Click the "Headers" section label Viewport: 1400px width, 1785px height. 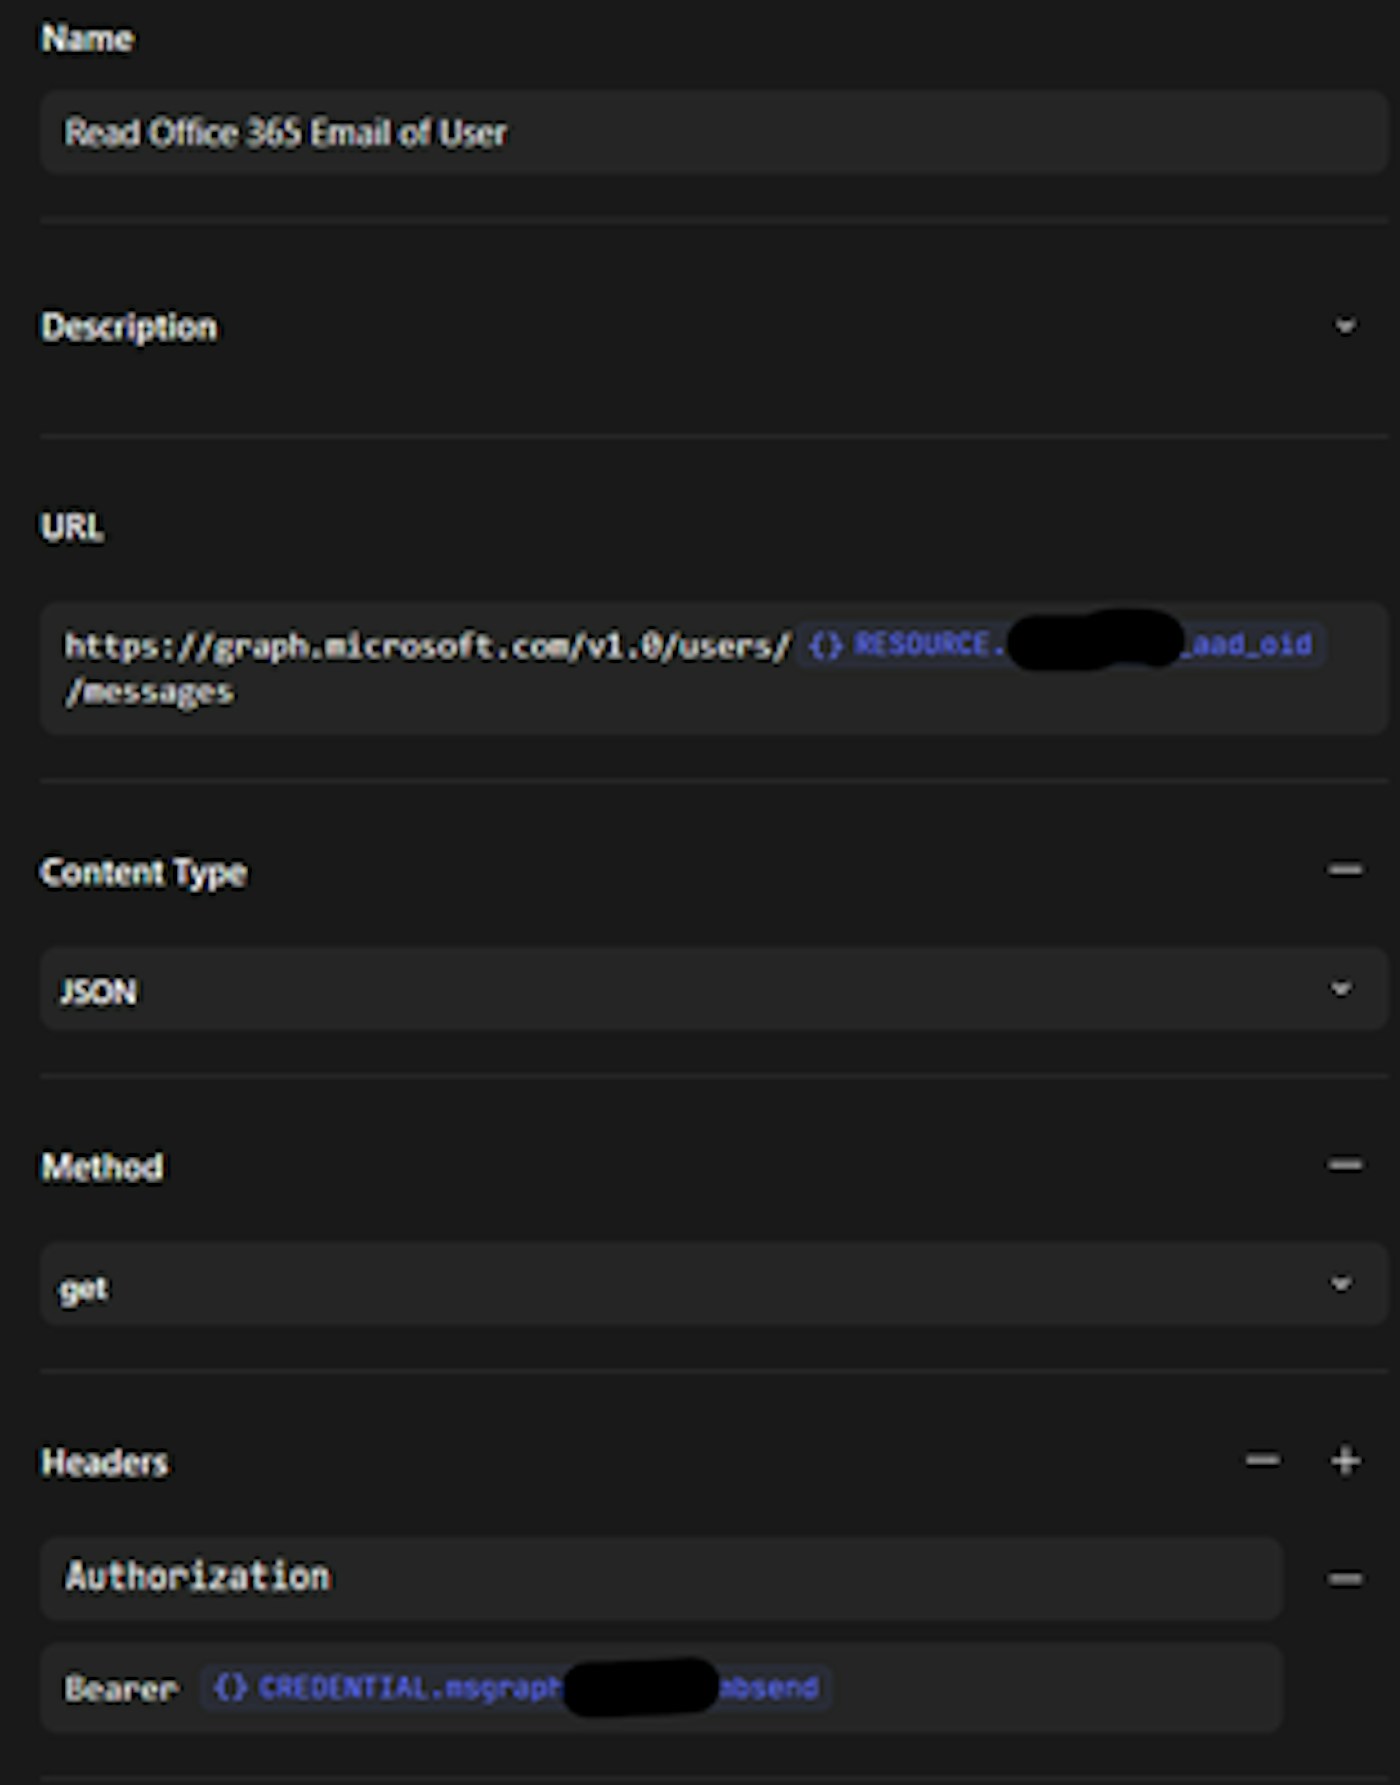pyautogui.click(x=105, y=1463)
